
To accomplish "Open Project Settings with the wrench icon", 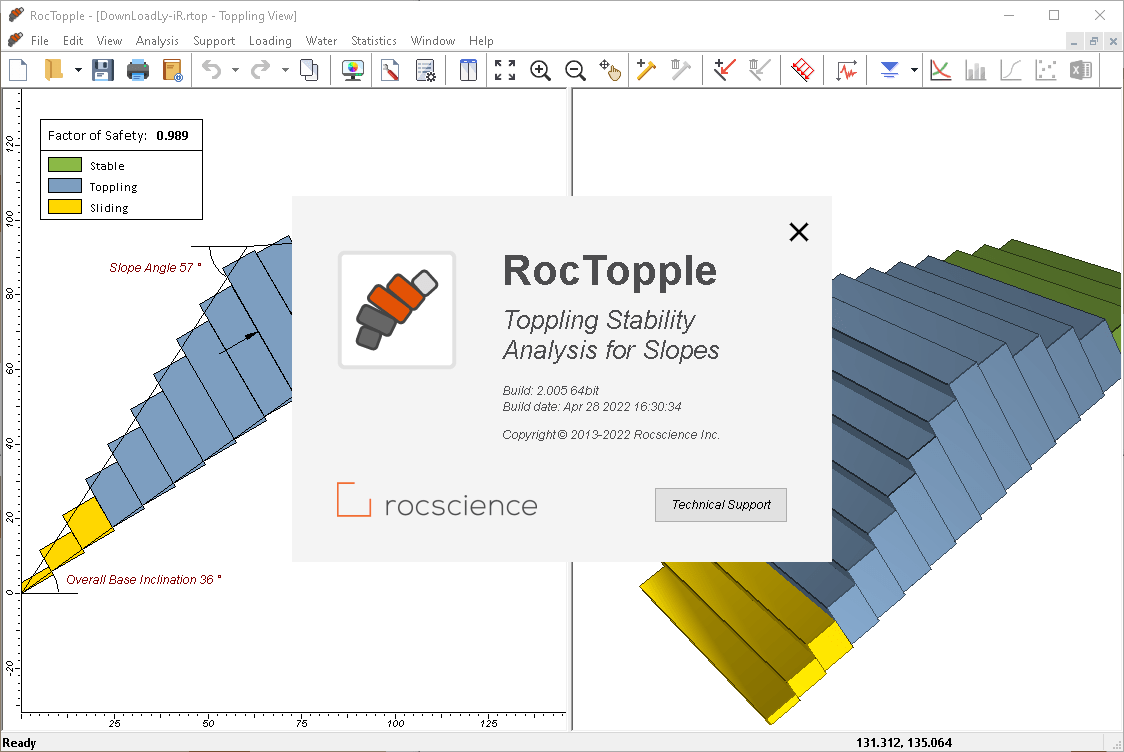I will coord(390,70).
